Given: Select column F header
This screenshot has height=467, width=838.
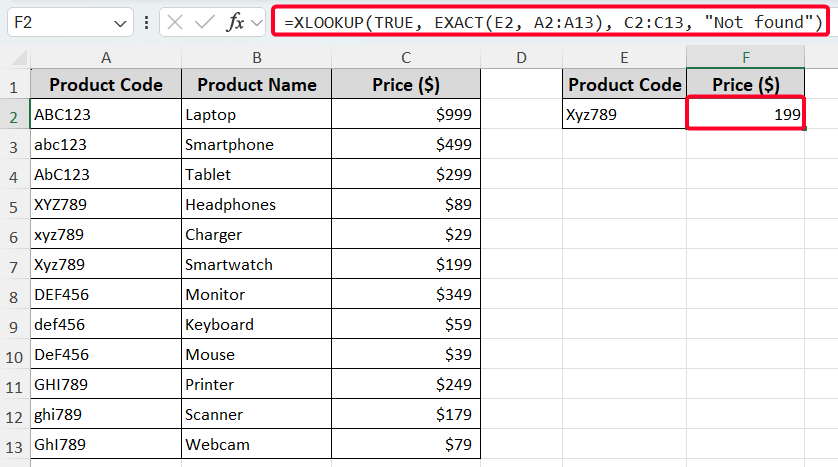Looking at the screenshot, I should [x=746, y=59].
